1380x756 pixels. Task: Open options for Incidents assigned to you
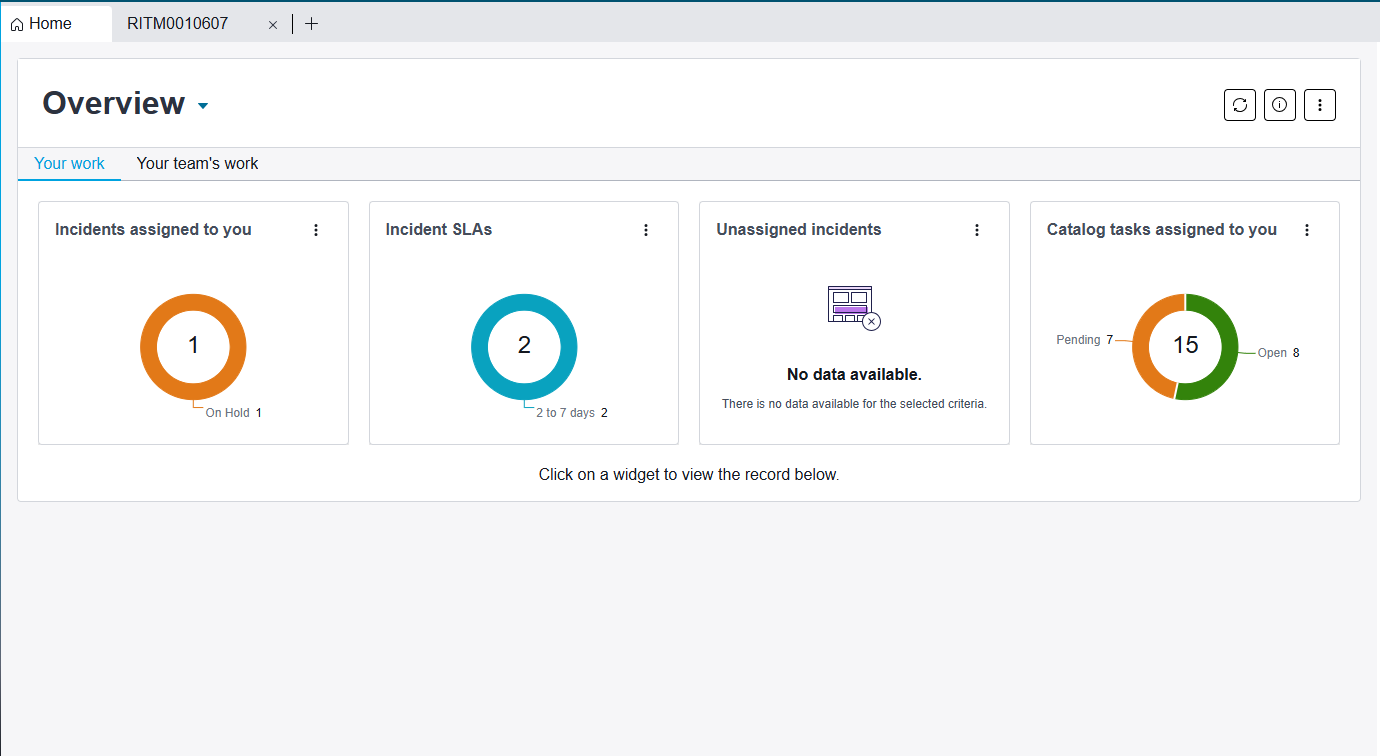[316, 230]
